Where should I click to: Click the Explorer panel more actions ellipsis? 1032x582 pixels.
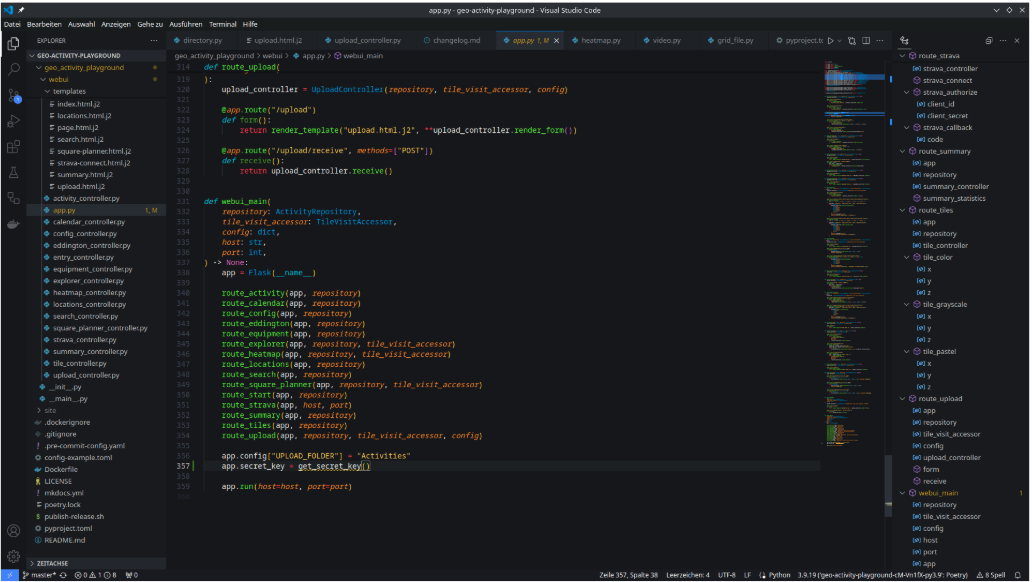point(154,41)
